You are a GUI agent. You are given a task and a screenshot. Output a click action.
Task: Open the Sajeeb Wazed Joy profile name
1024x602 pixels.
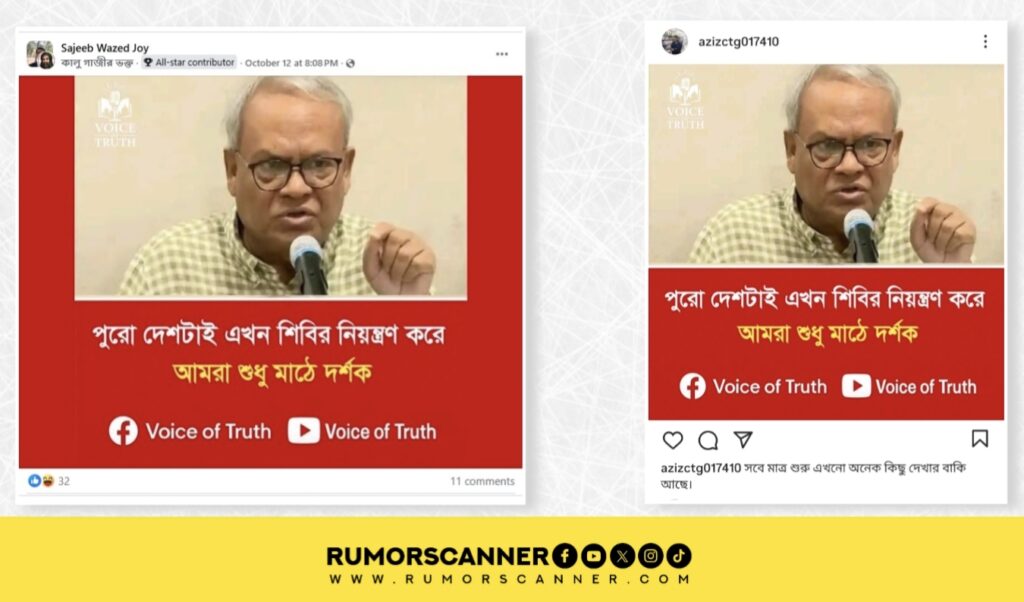pyautogui.click(x=104, y=48)
